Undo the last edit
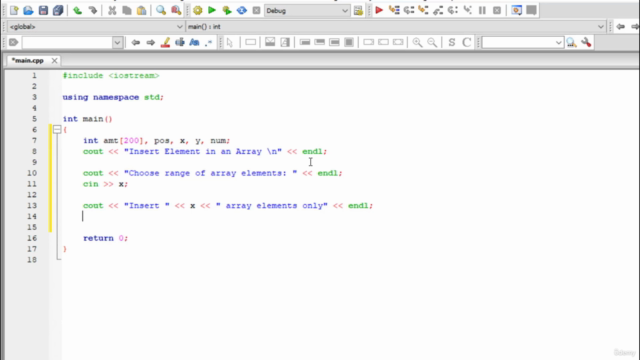 tap(77, 10)
